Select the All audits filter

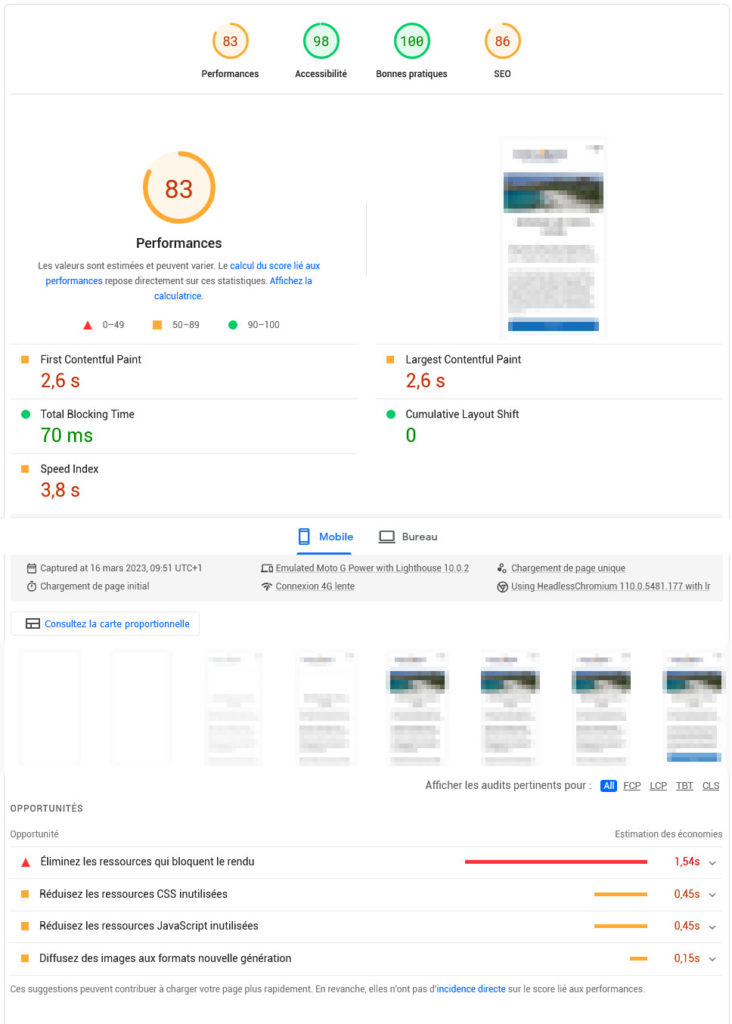[x=609, y=786]
